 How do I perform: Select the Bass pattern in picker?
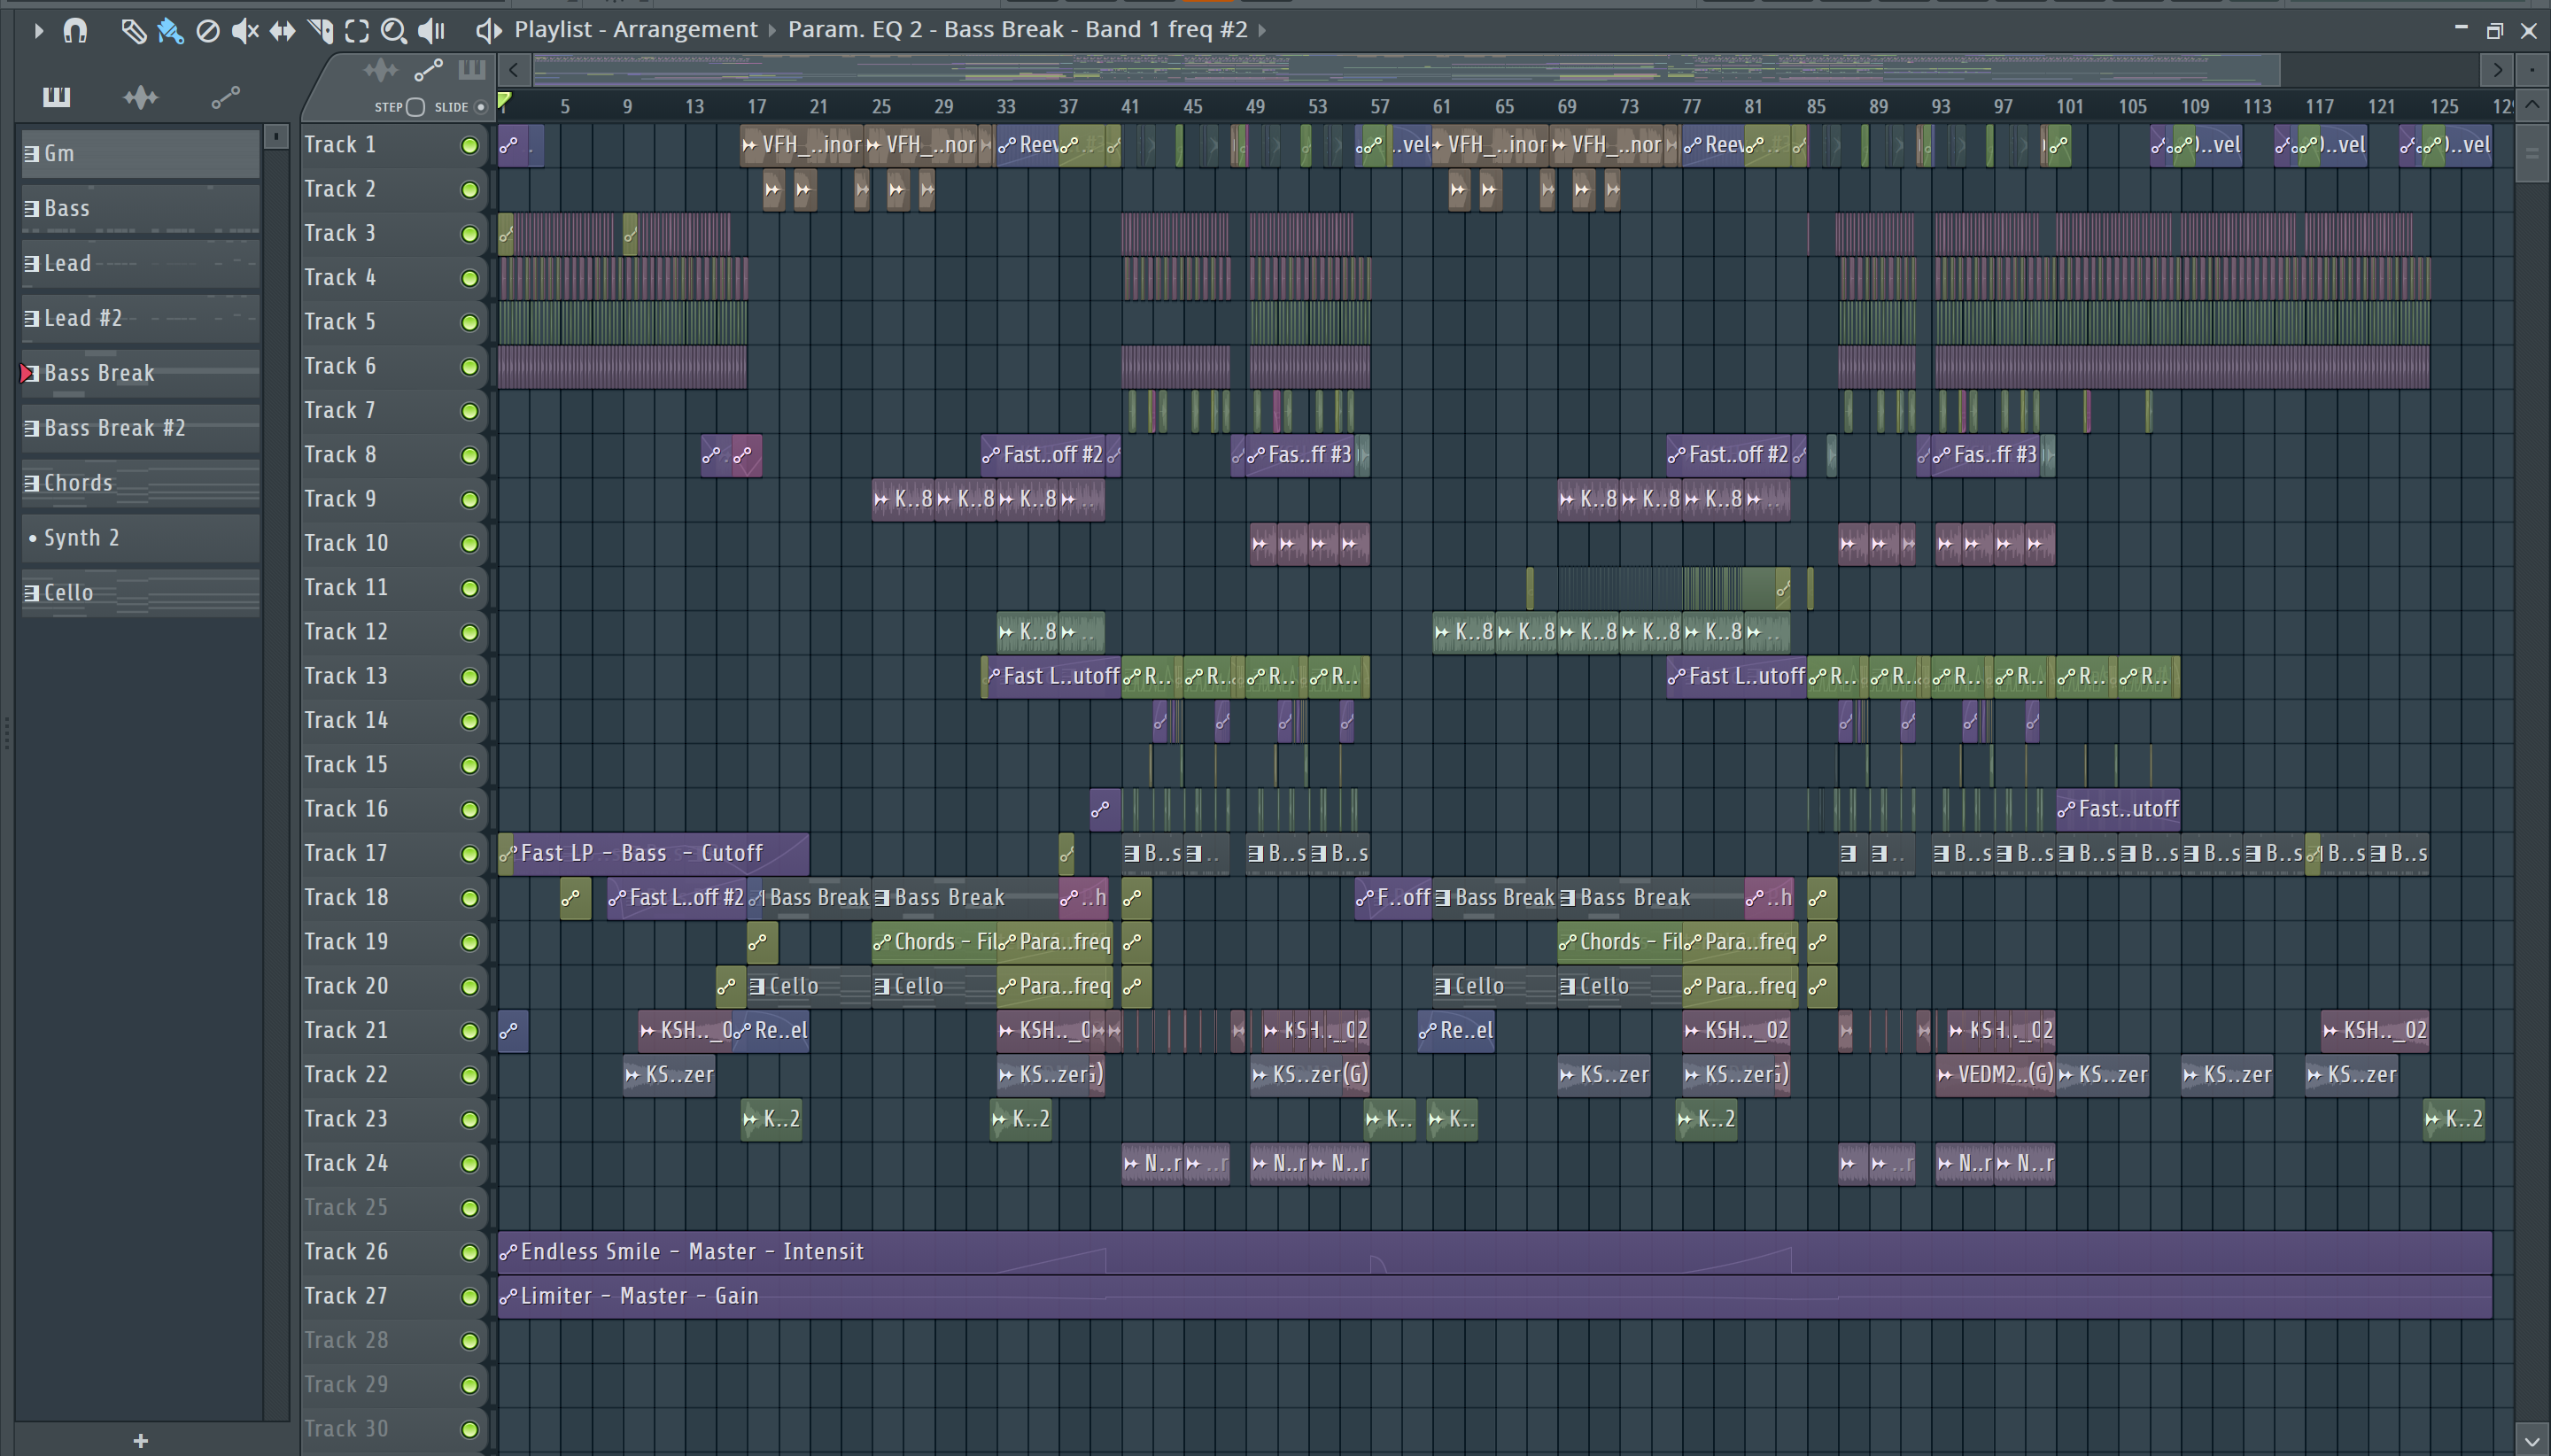tap(141, 208)
